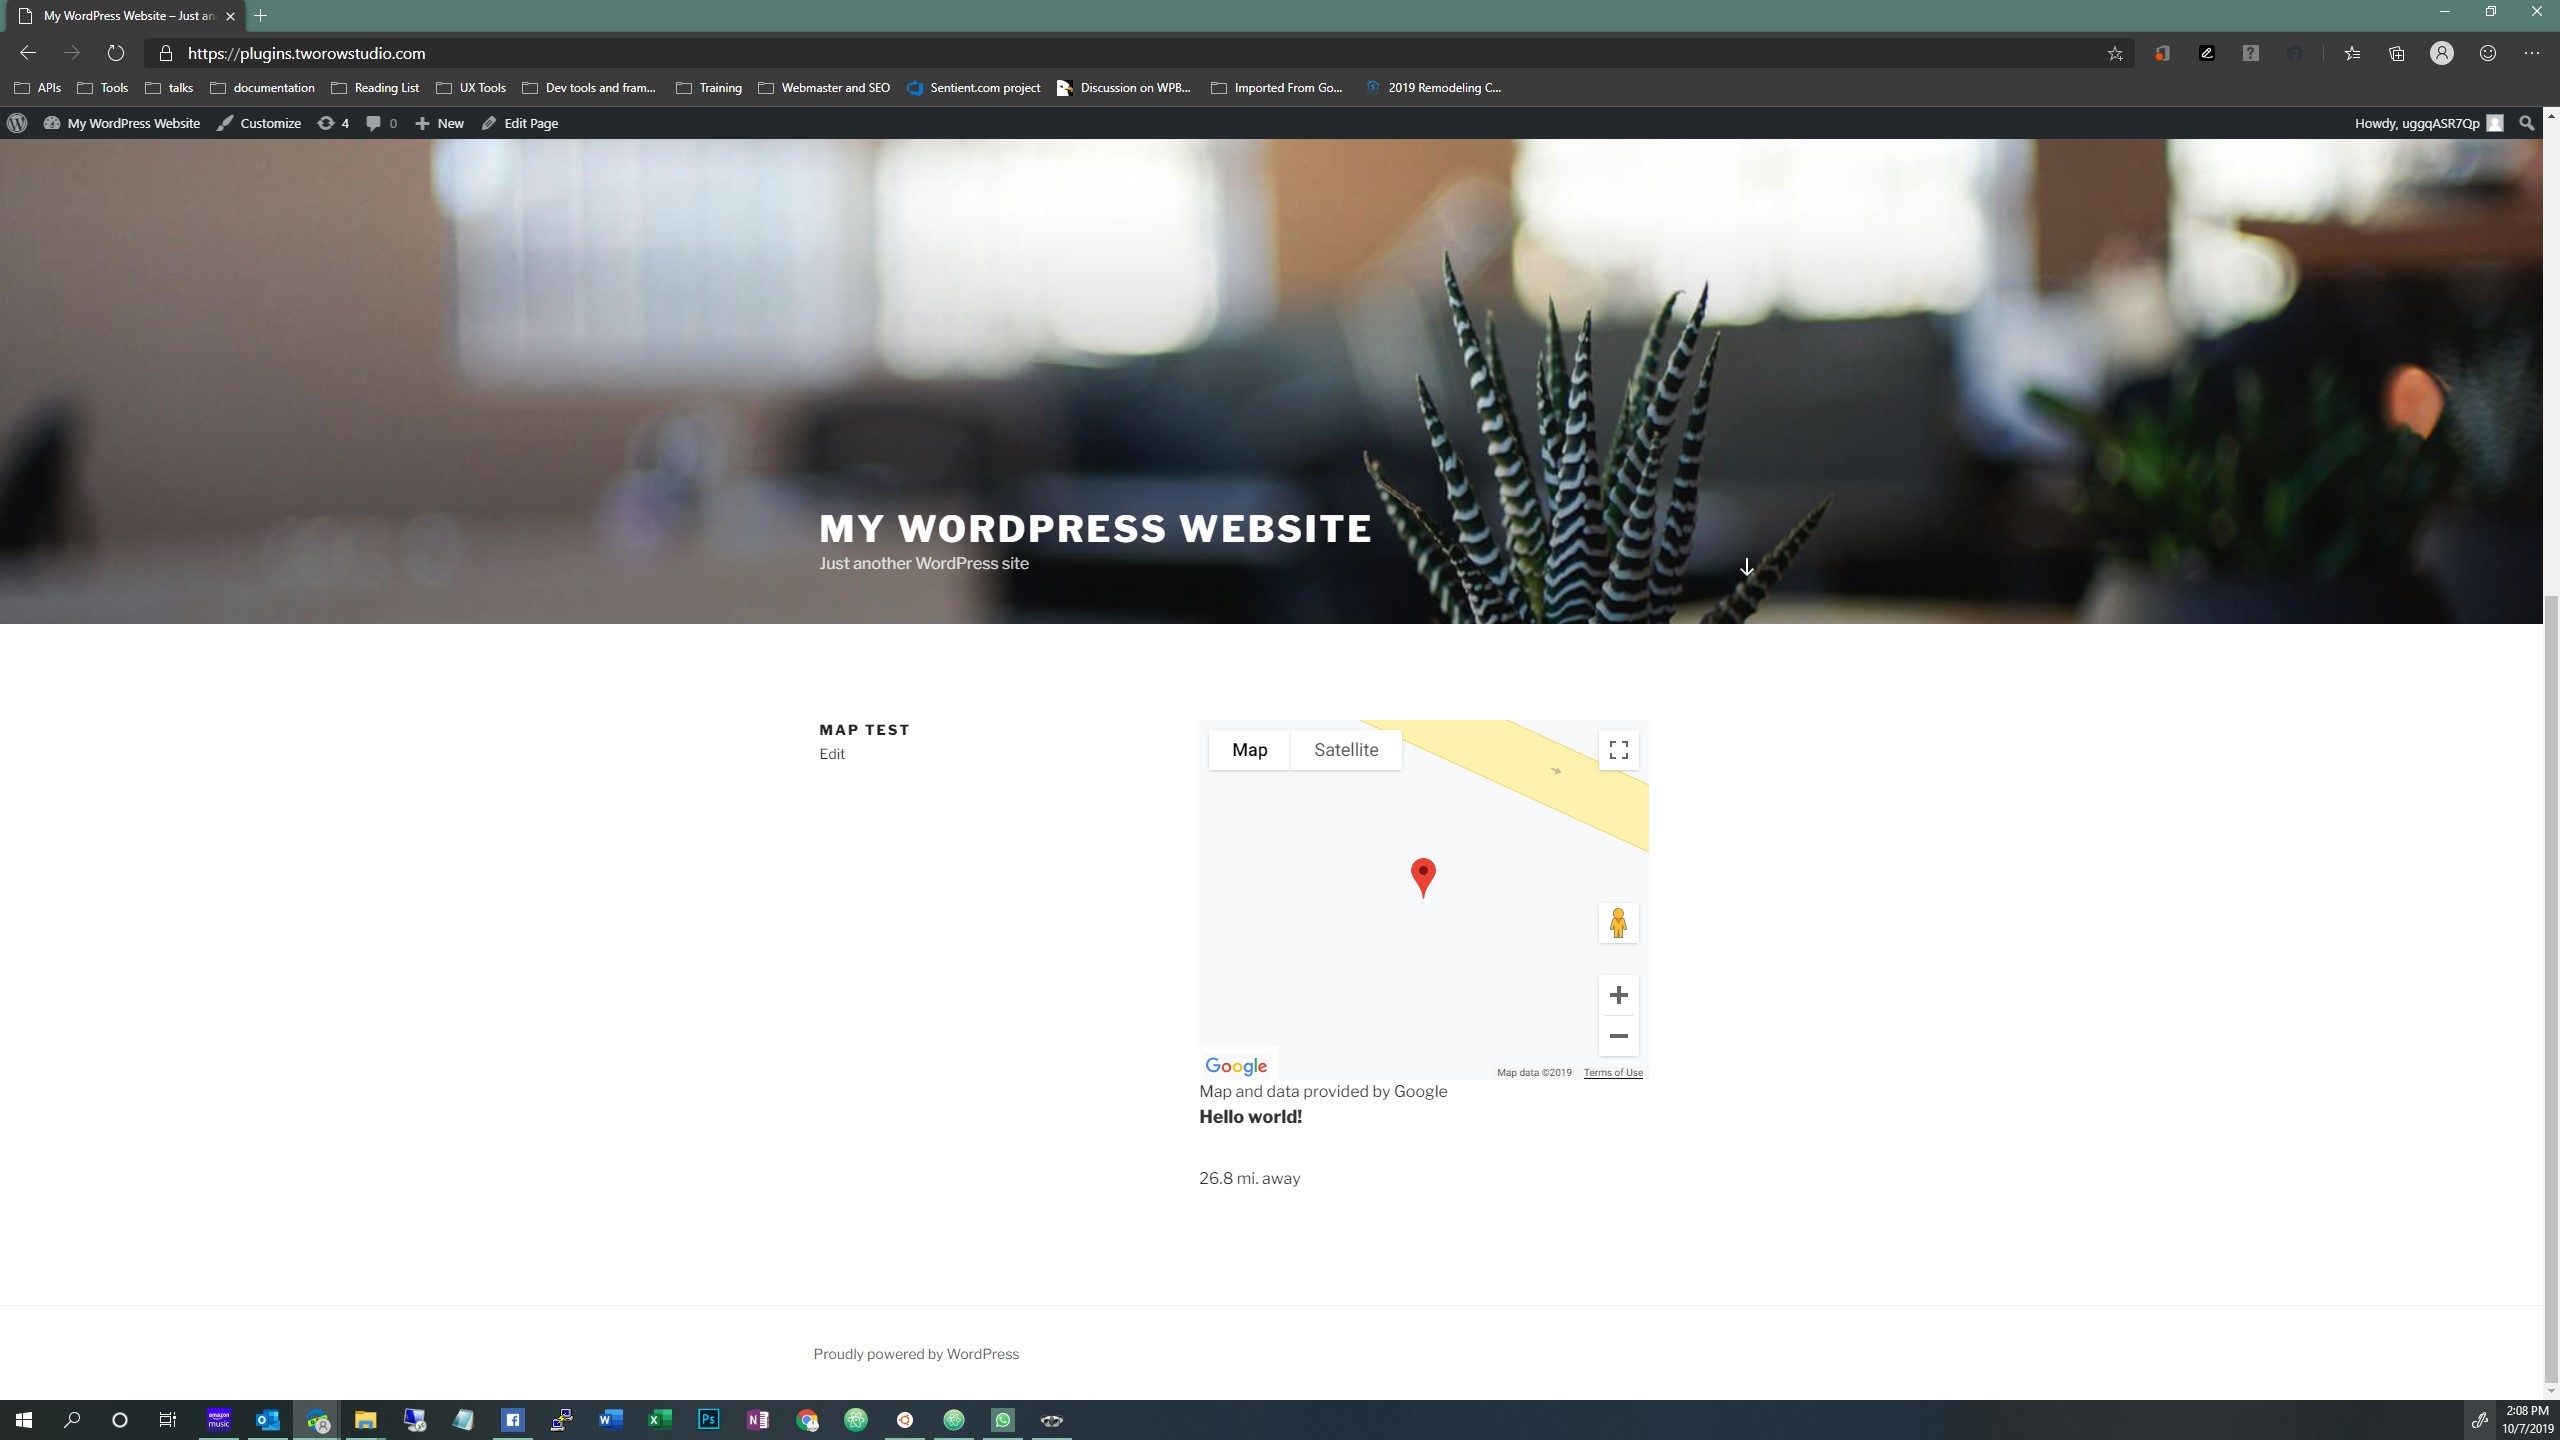Open a new browser tab
The image size is (2560, 1440).
[261, 16]
